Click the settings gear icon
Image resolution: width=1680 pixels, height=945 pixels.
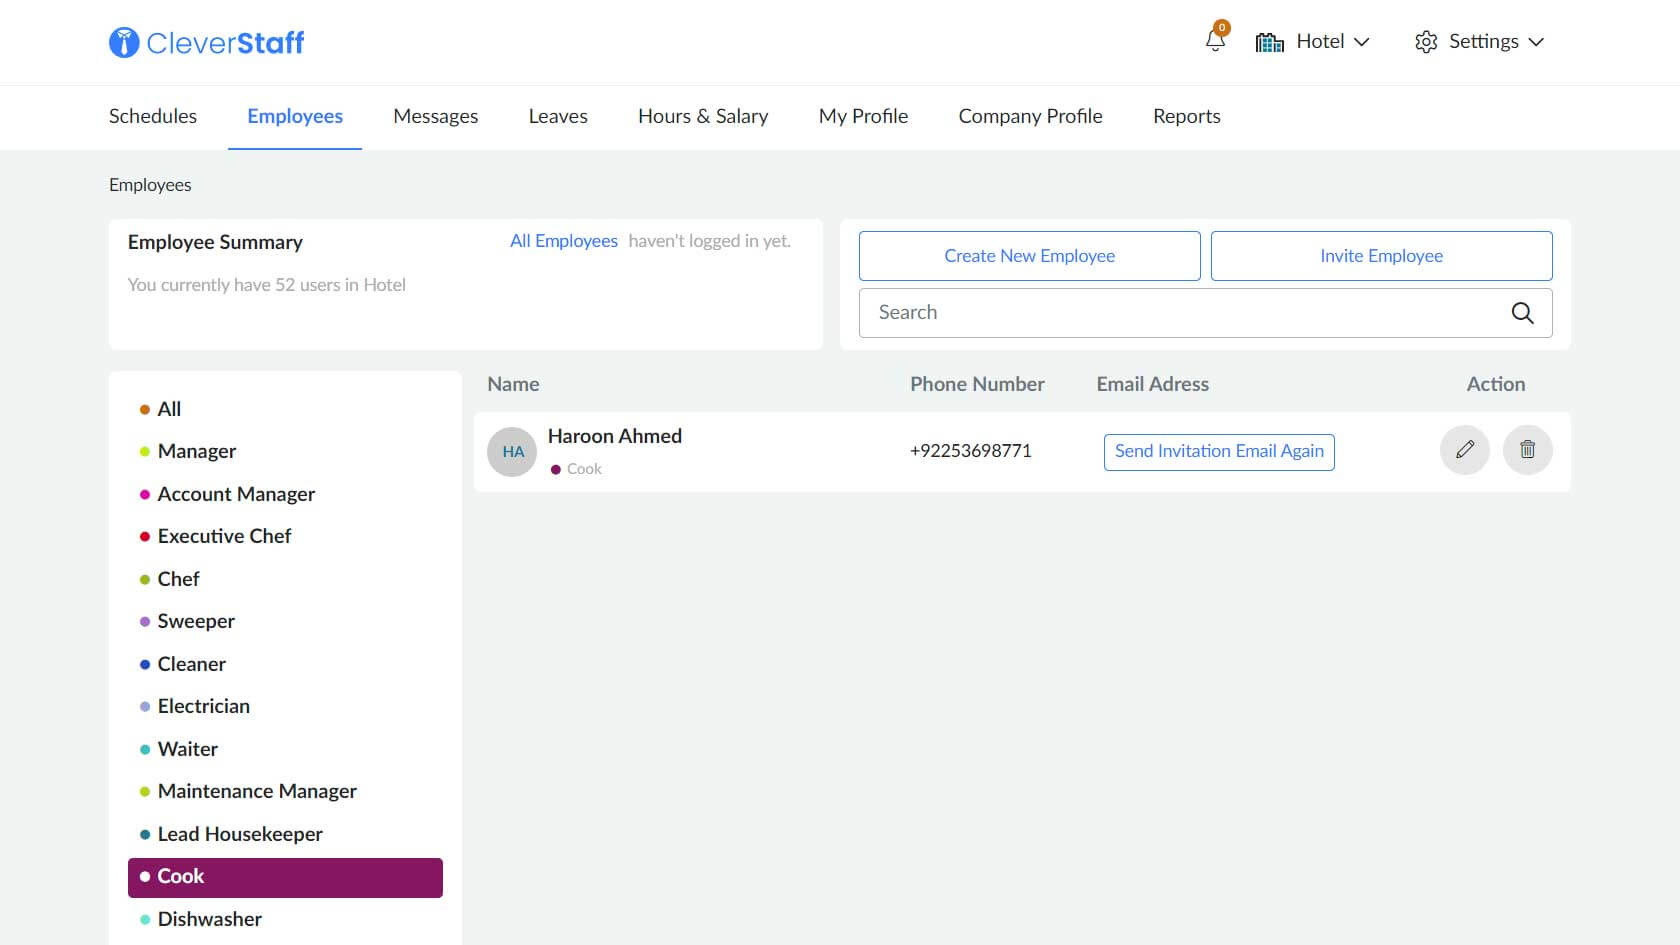click(1426, 42)
